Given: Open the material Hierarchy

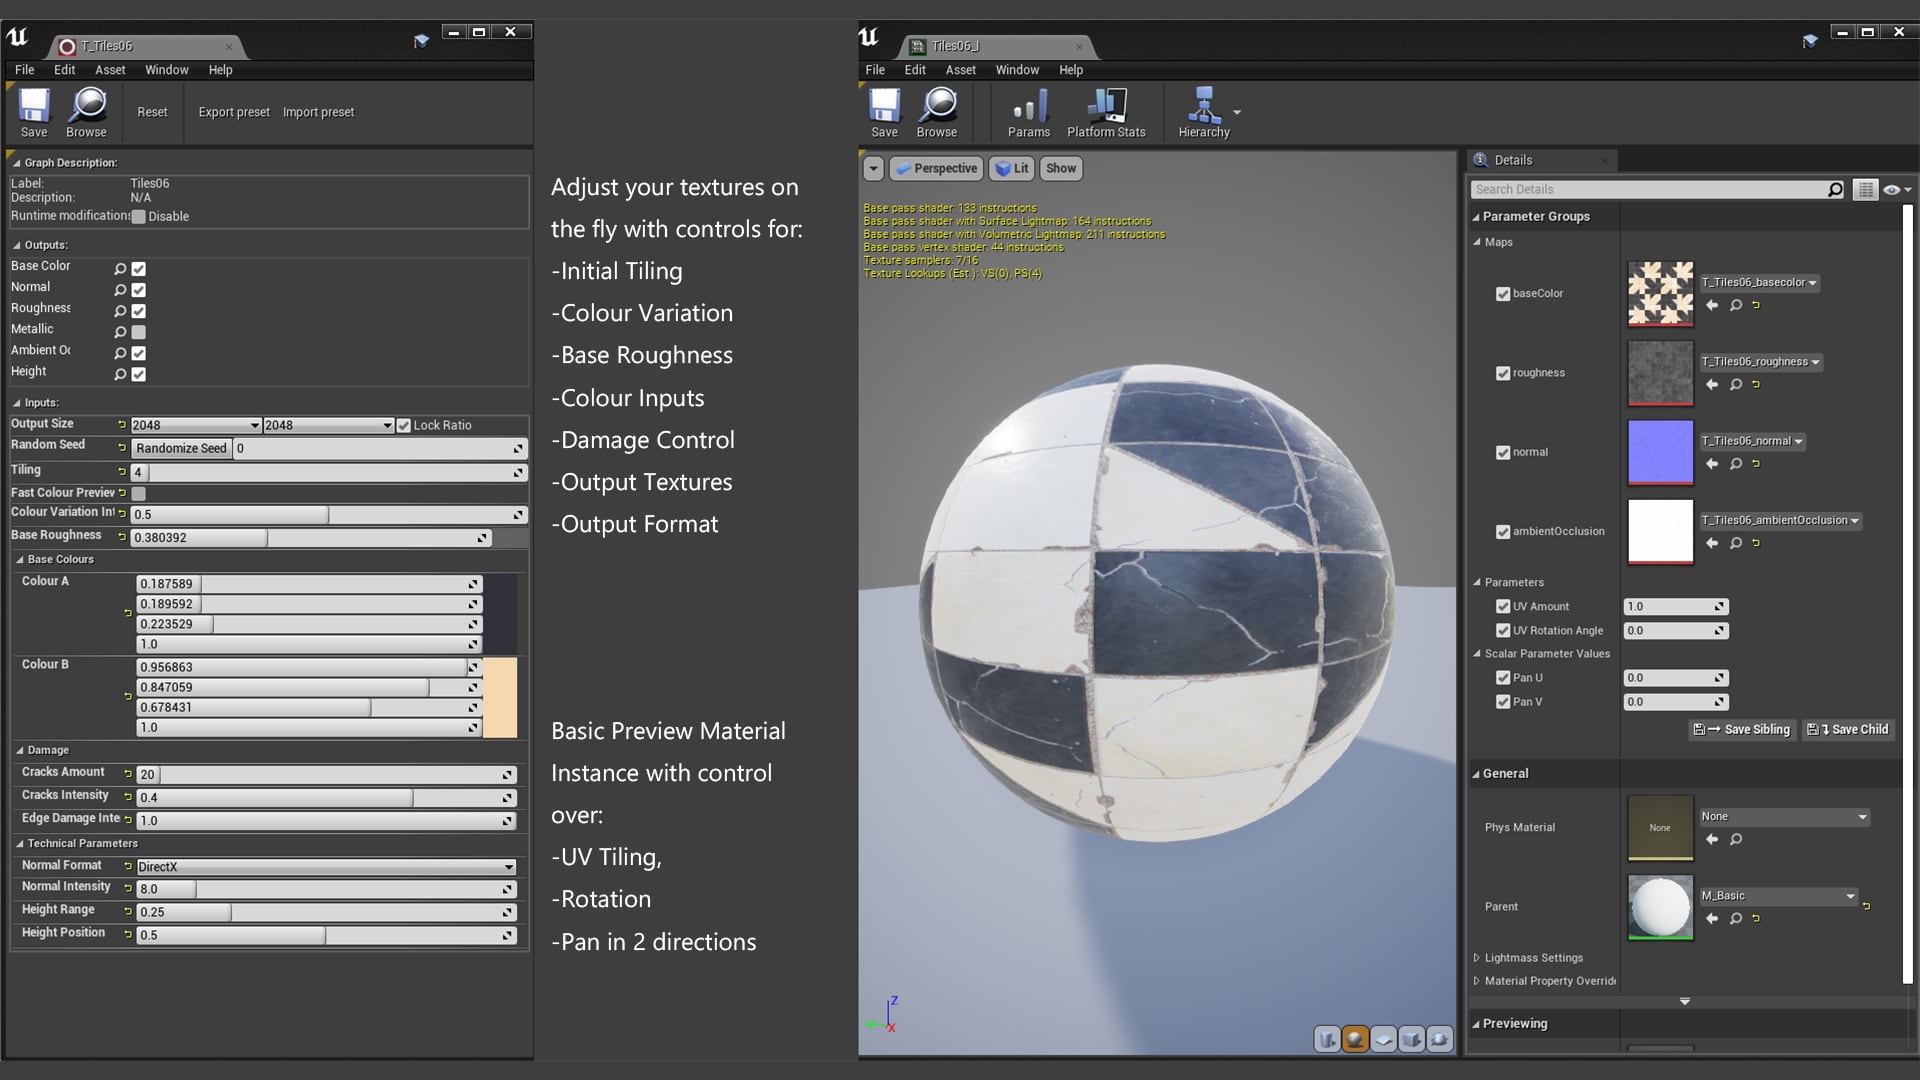Looking at the screenshot, I should (x=1203, y=111).
